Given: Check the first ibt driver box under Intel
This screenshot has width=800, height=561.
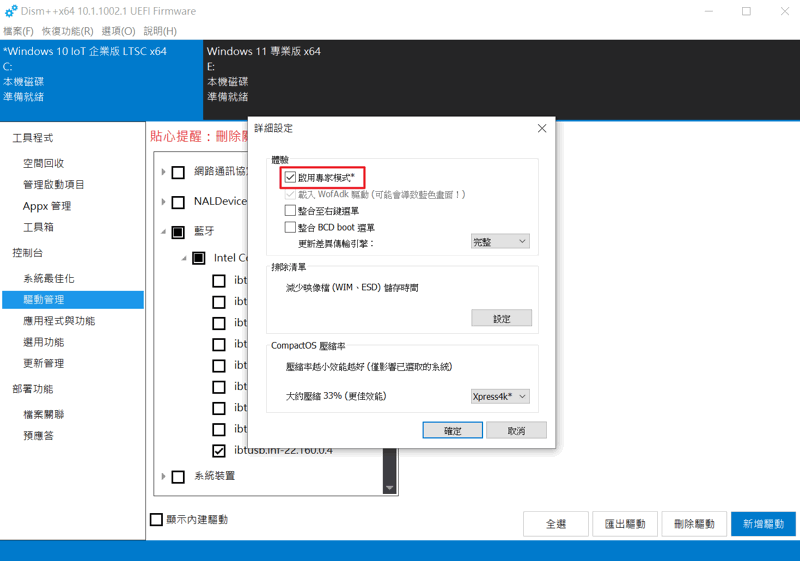Looking at the screenshot, I should coord(219,281).
